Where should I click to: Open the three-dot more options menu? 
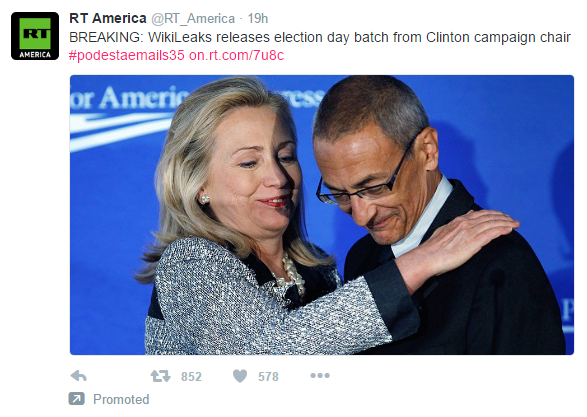320,375
